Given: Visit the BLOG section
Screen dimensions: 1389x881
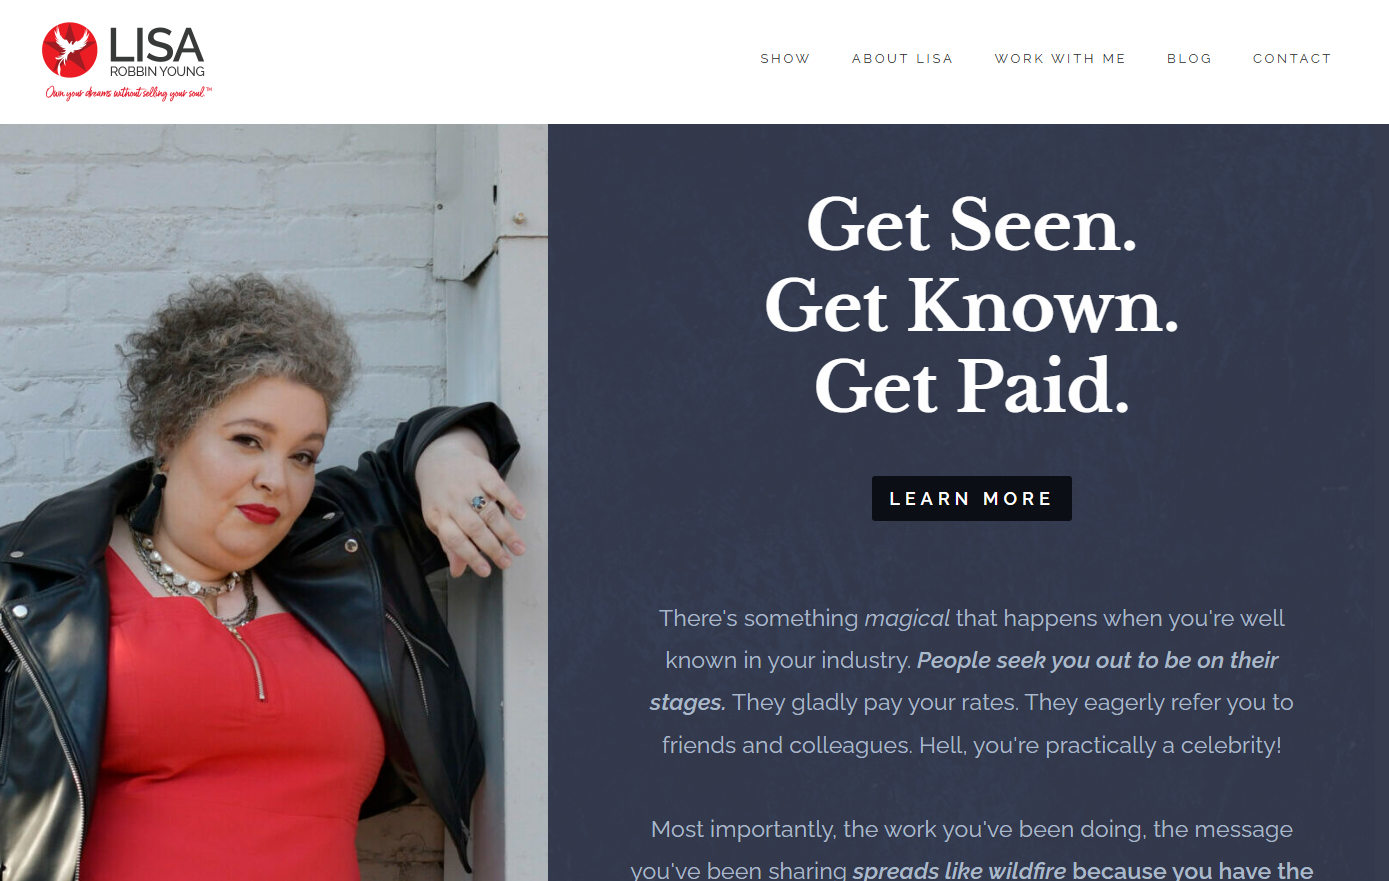Looking at the screenshot, I should click(1189, 59).
